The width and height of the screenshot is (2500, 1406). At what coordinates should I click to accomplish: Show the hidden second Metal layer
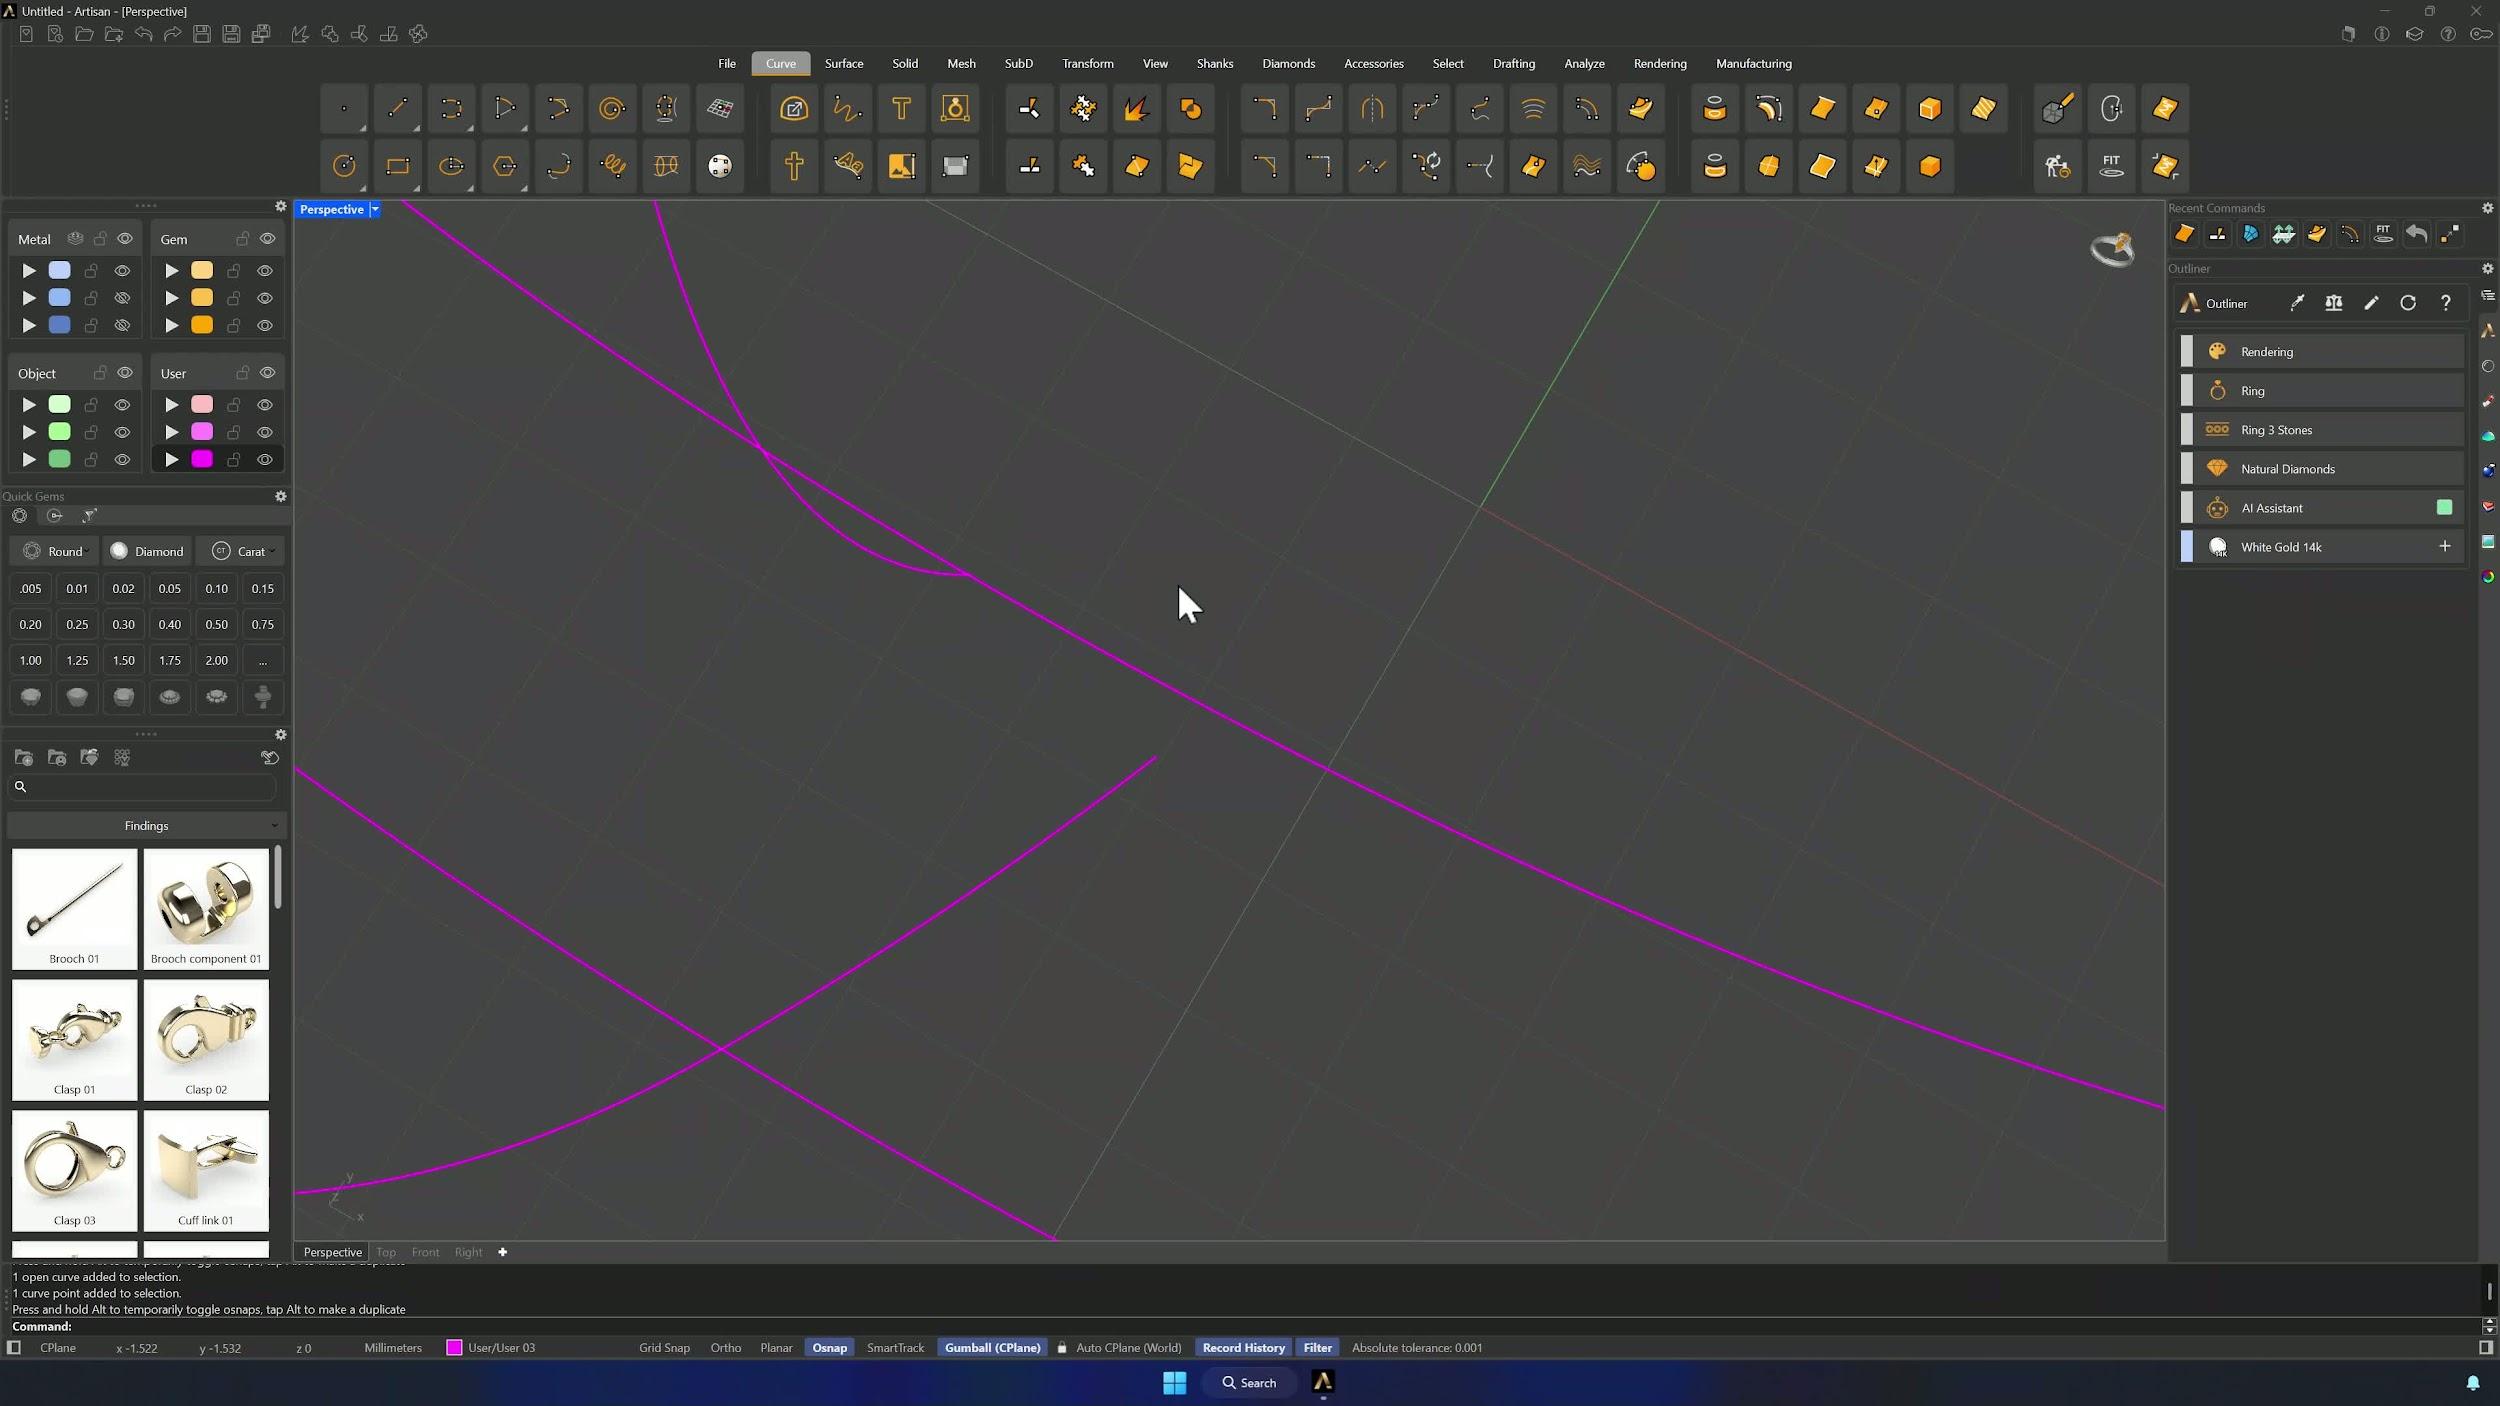(122, 298)
